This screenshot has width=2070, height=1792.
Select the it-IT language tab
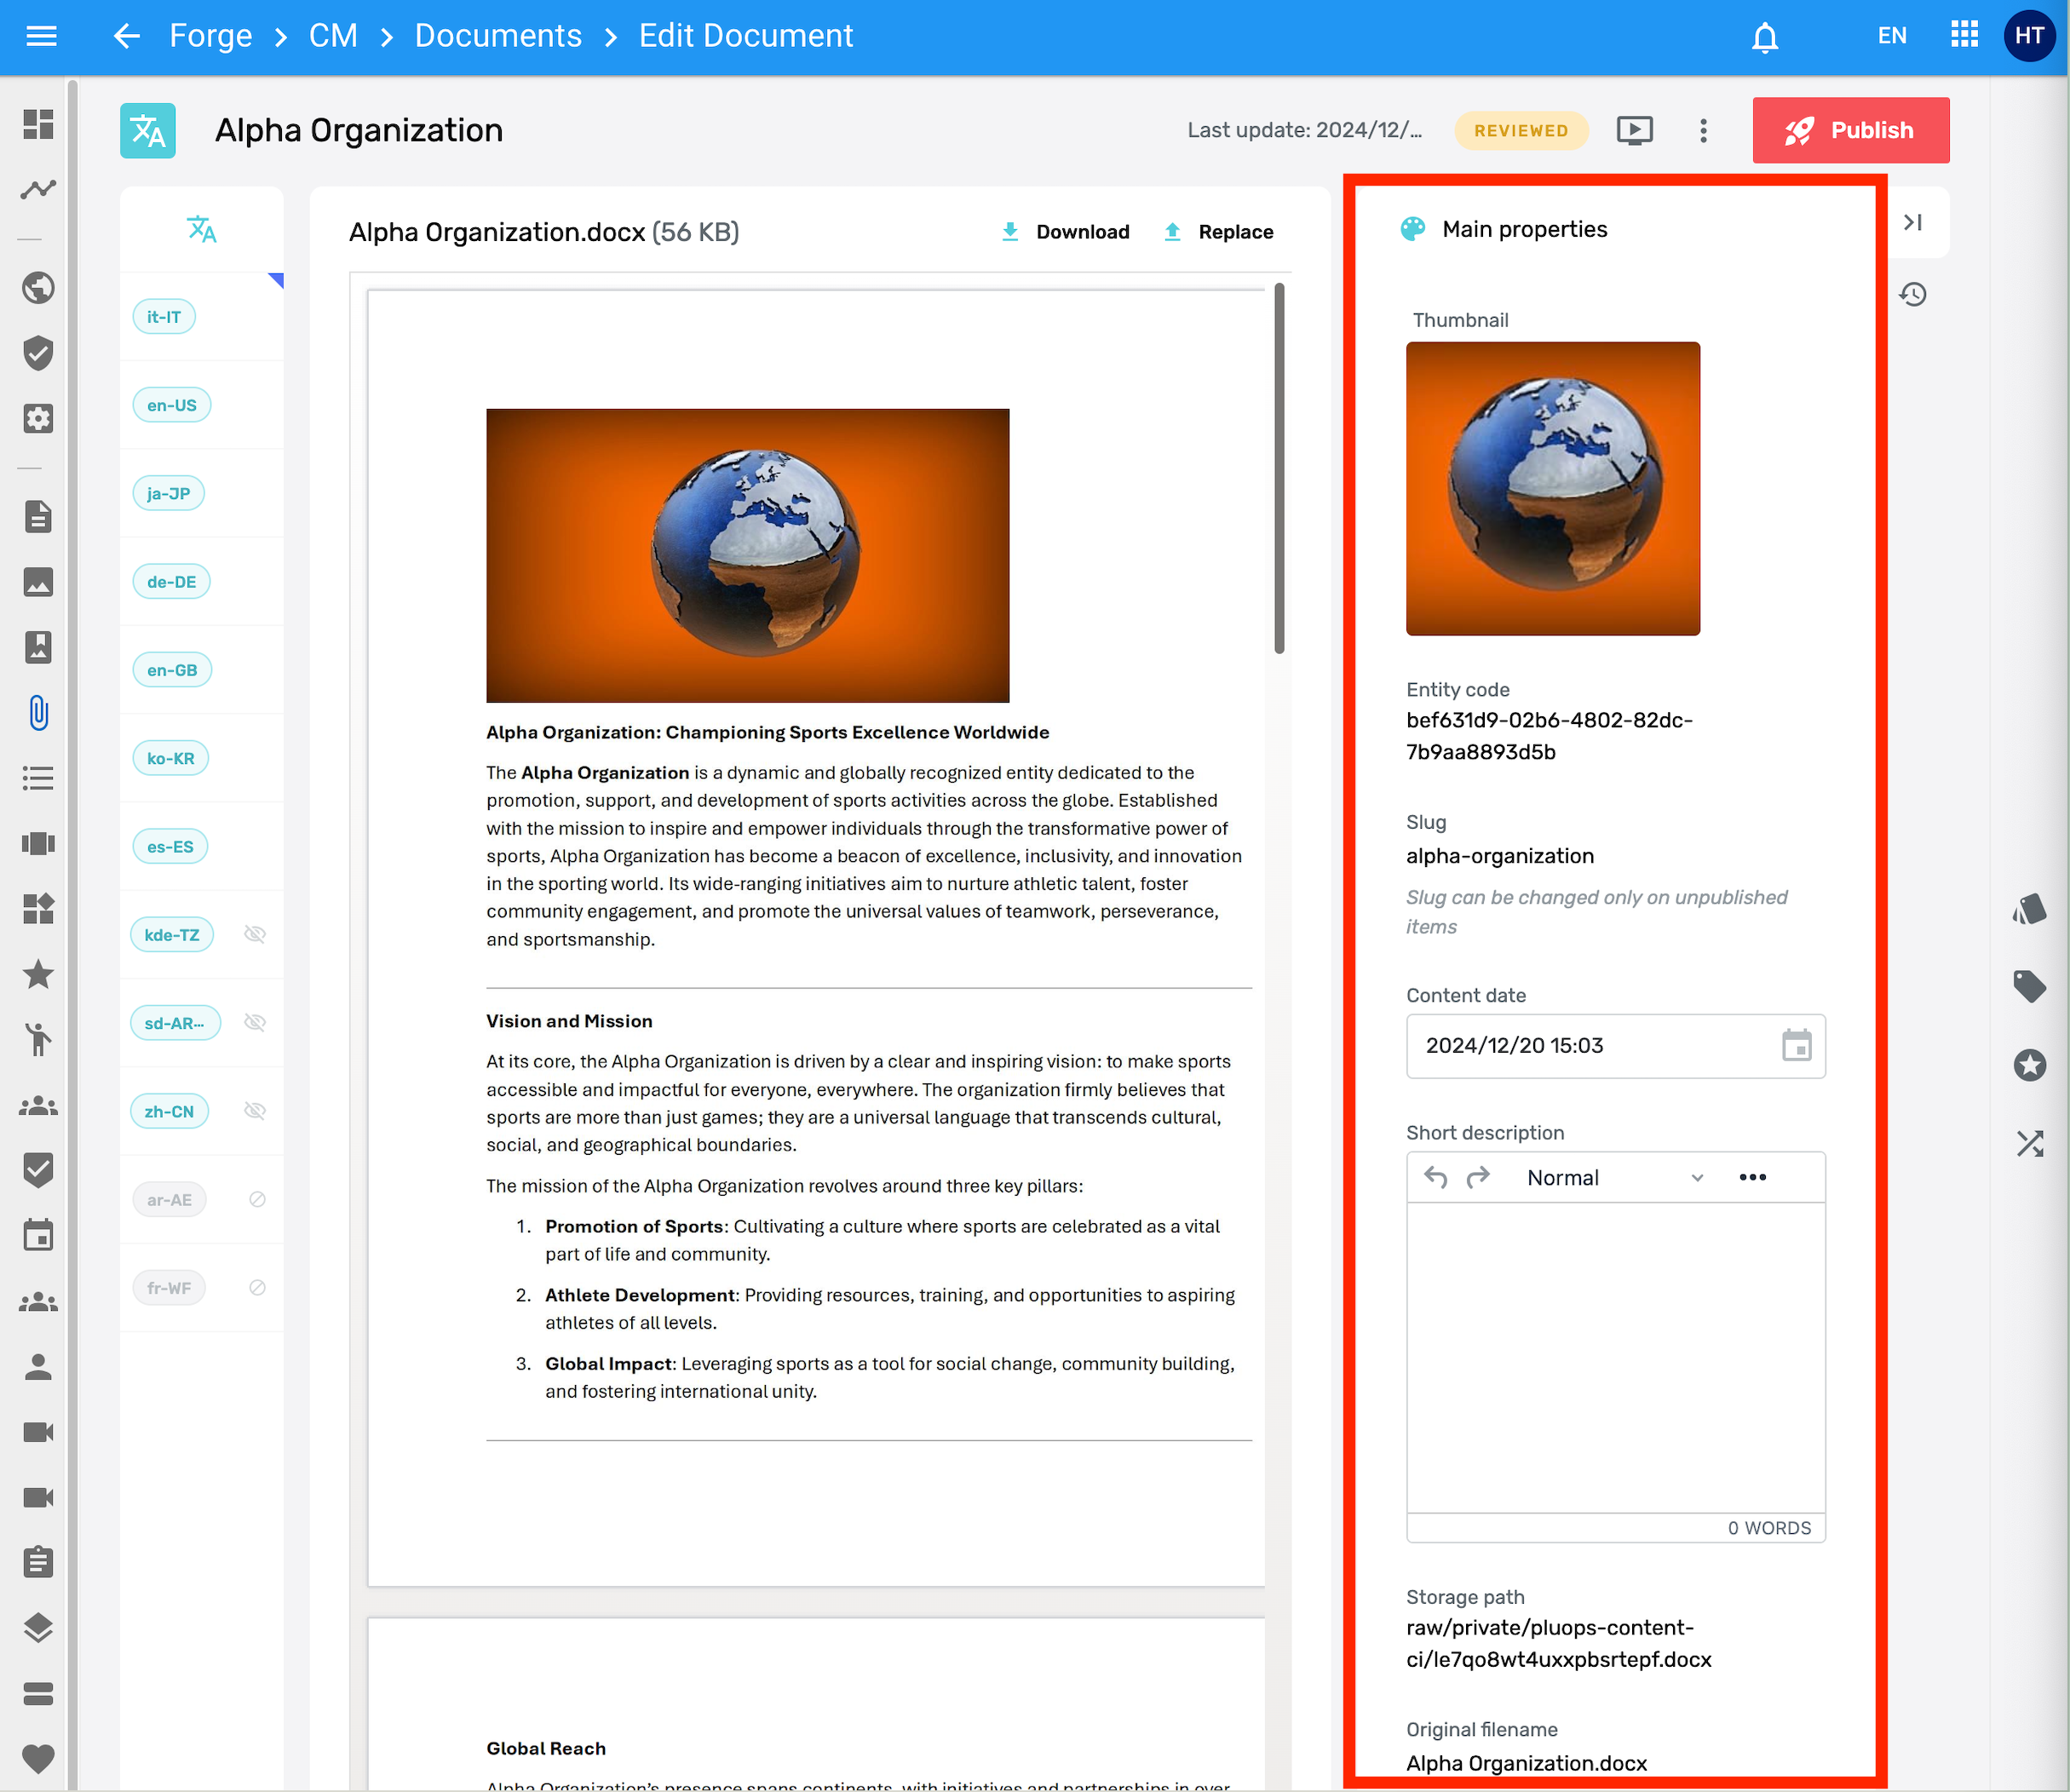click(x=164, y=317)
